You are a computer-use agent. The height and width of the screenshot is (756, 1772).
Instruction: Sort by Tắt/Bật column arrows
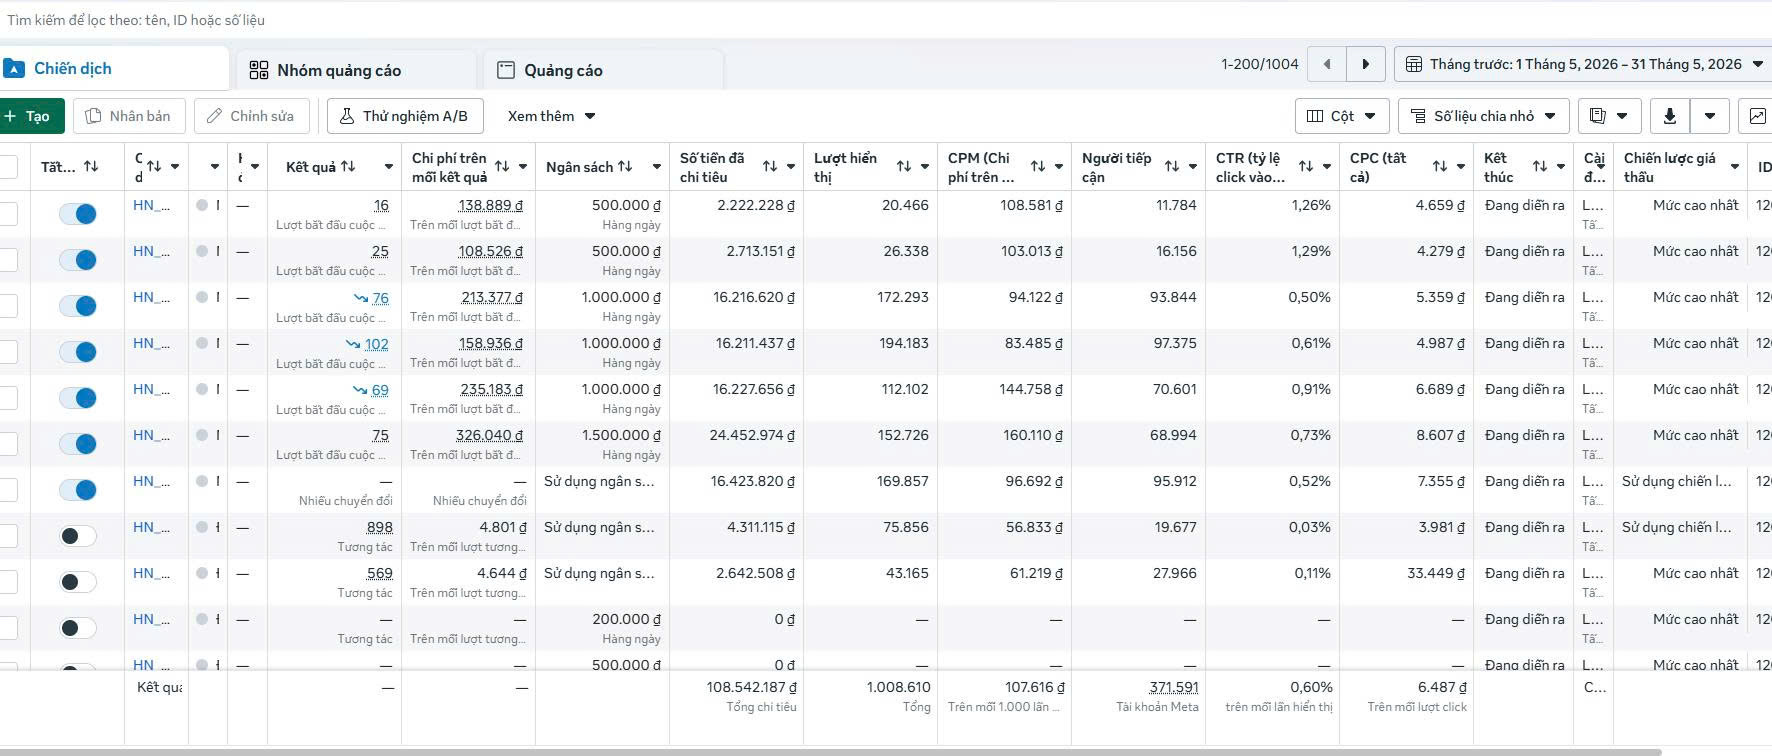[91, 166]
